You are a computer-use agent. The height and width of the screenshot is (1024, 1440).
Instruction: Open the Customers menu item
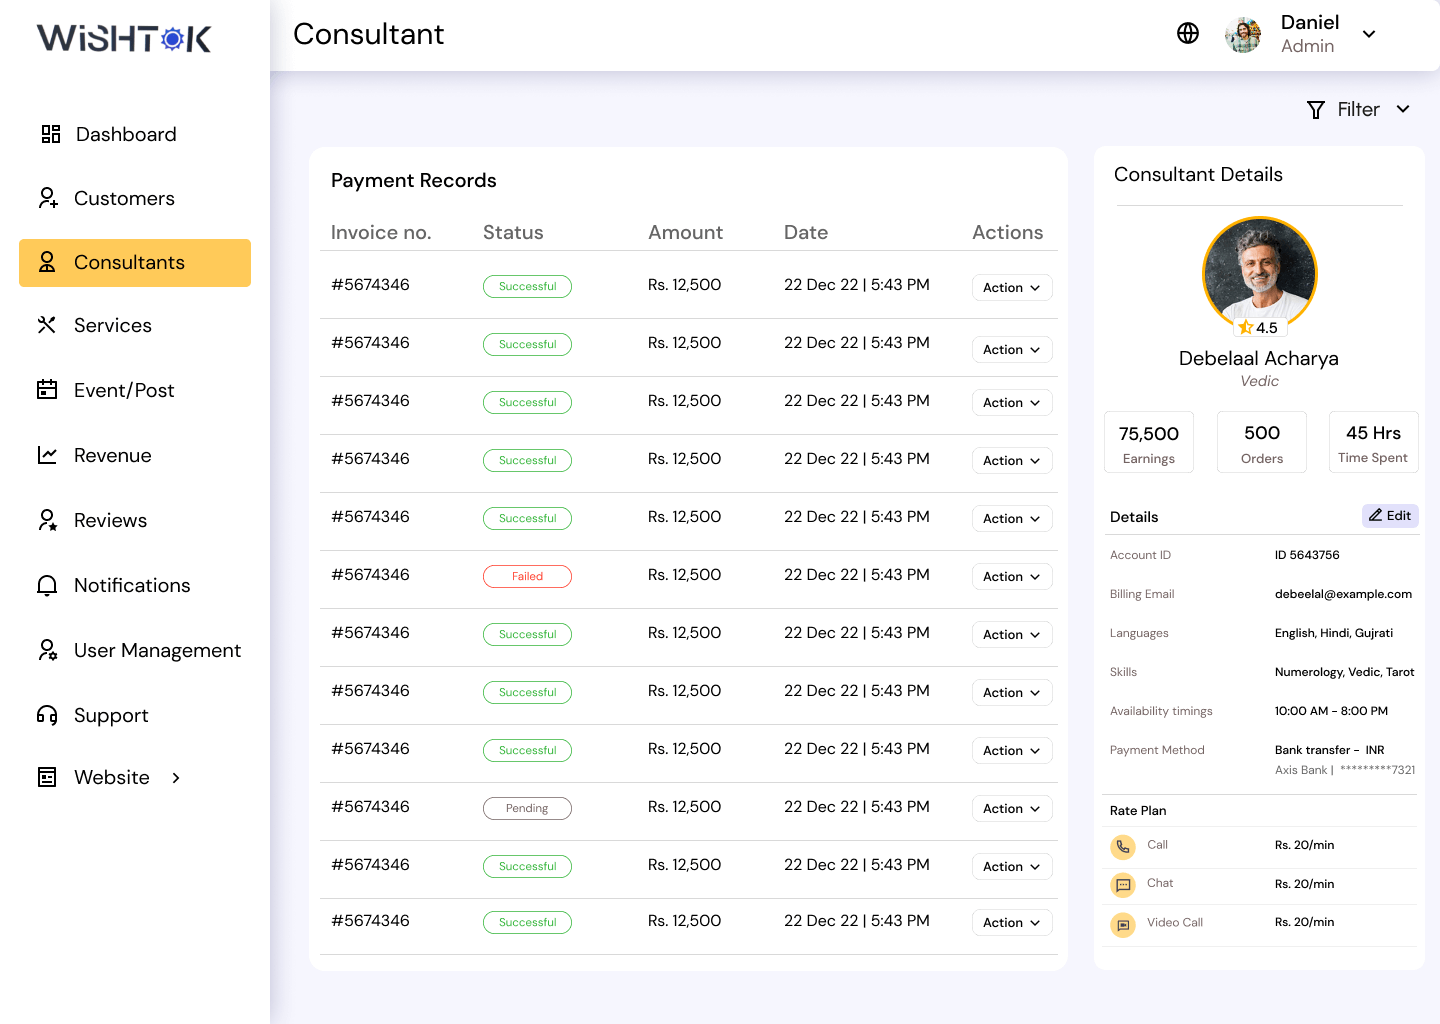[124, 198]
